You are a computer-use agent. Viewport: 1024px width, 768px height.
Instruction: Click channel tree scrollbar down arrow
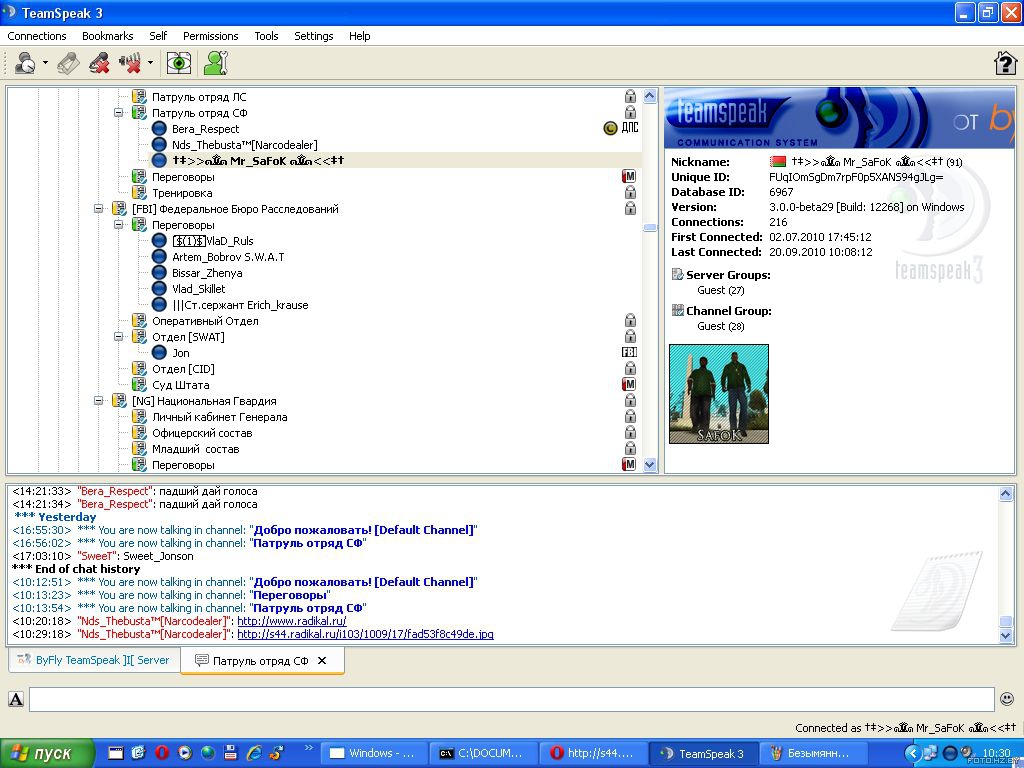pyautogui.click(x=650, y=465)
